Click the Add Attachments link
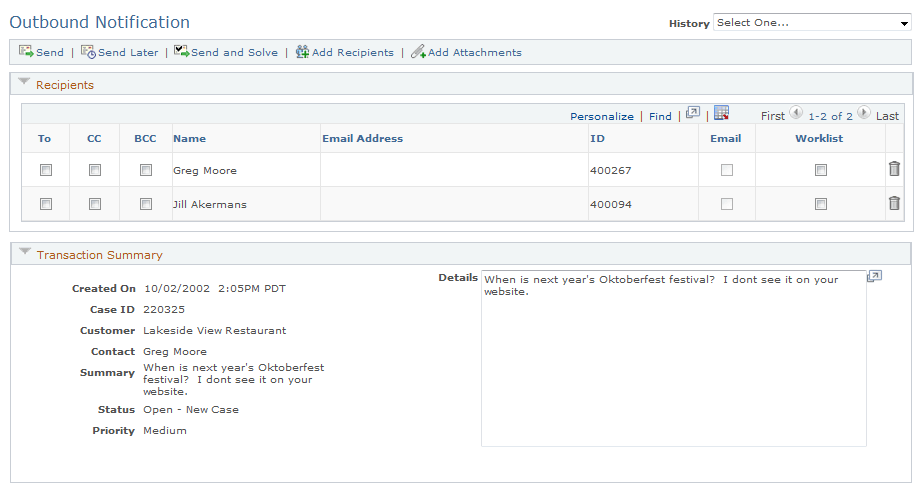Image resolution: width=921 pixels, height=488 pixels. [475, 52]
